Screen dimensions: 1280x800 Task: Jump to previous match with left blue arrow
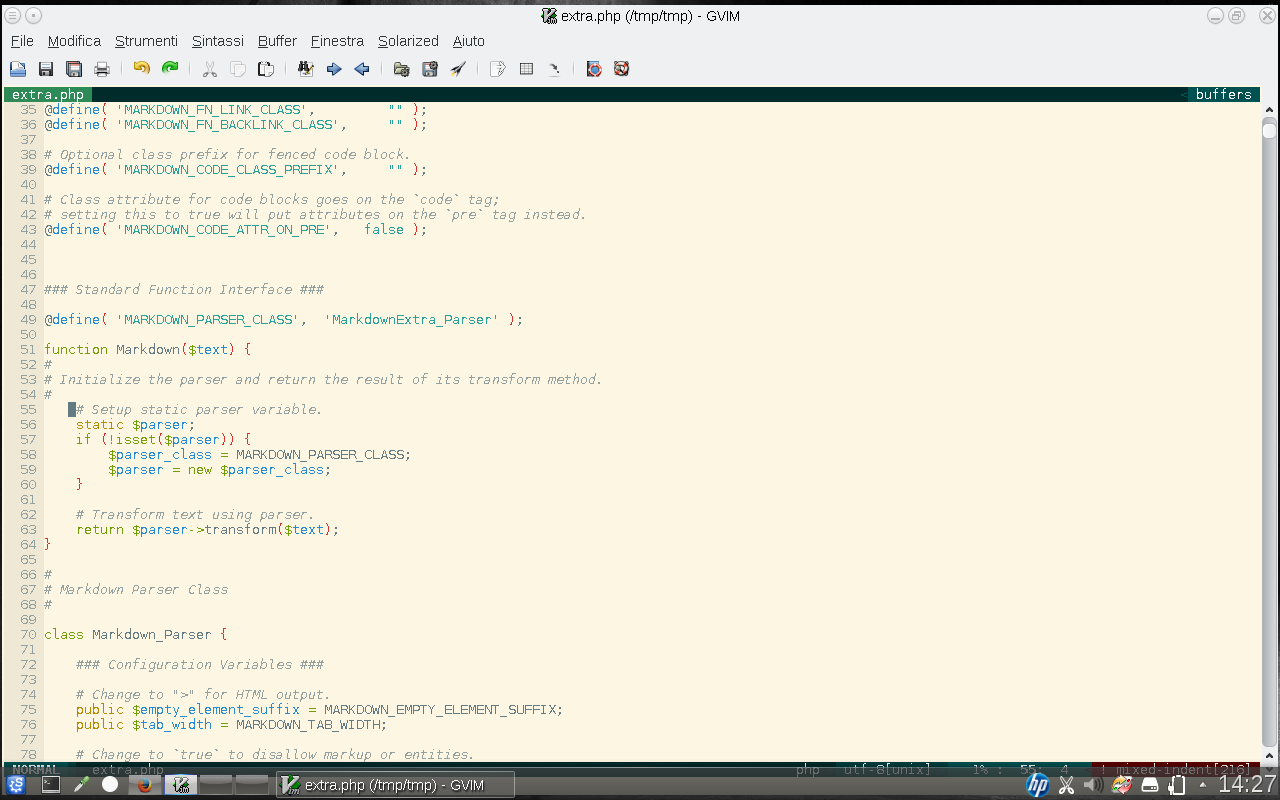coord(362,69)
